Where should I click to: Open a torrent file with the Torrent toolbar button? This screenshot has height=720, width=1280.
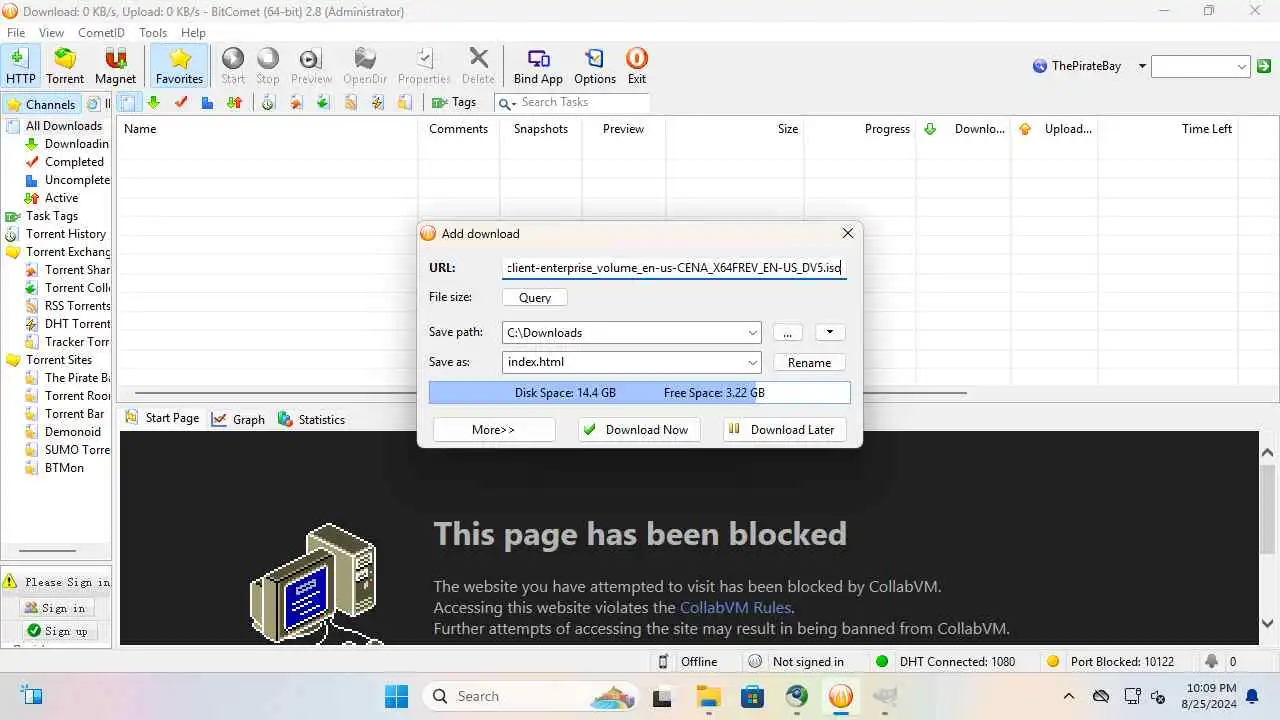65,66
